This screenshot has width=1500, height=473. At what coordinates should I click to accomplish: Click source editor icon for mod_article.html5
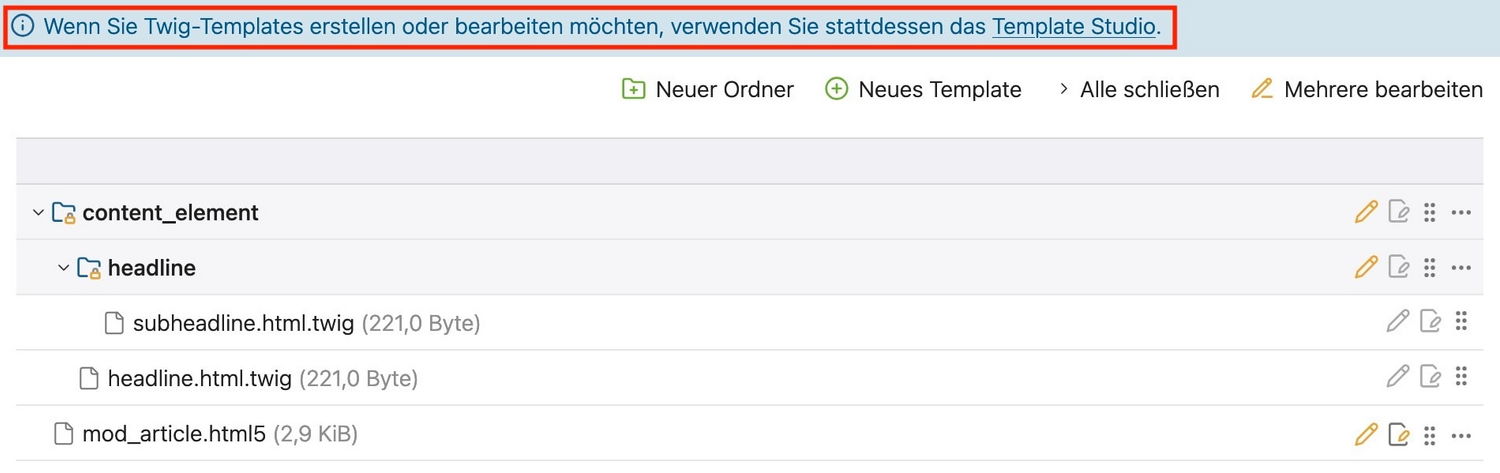click(x=1399, y=434)
